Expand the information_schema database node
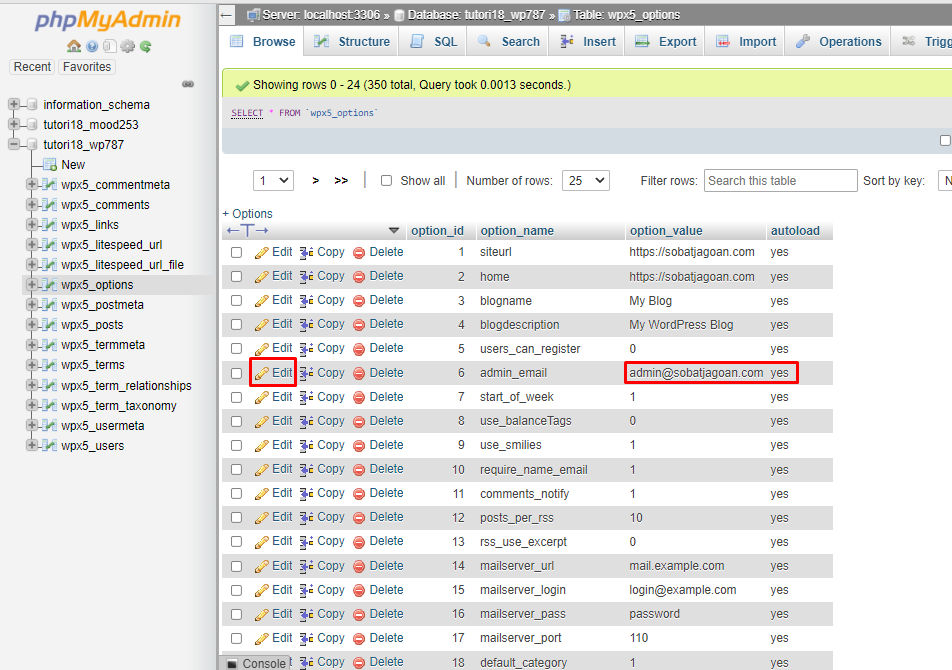This screenshot has height=670, width=952. pyautogui.click(x=13, y=104)
